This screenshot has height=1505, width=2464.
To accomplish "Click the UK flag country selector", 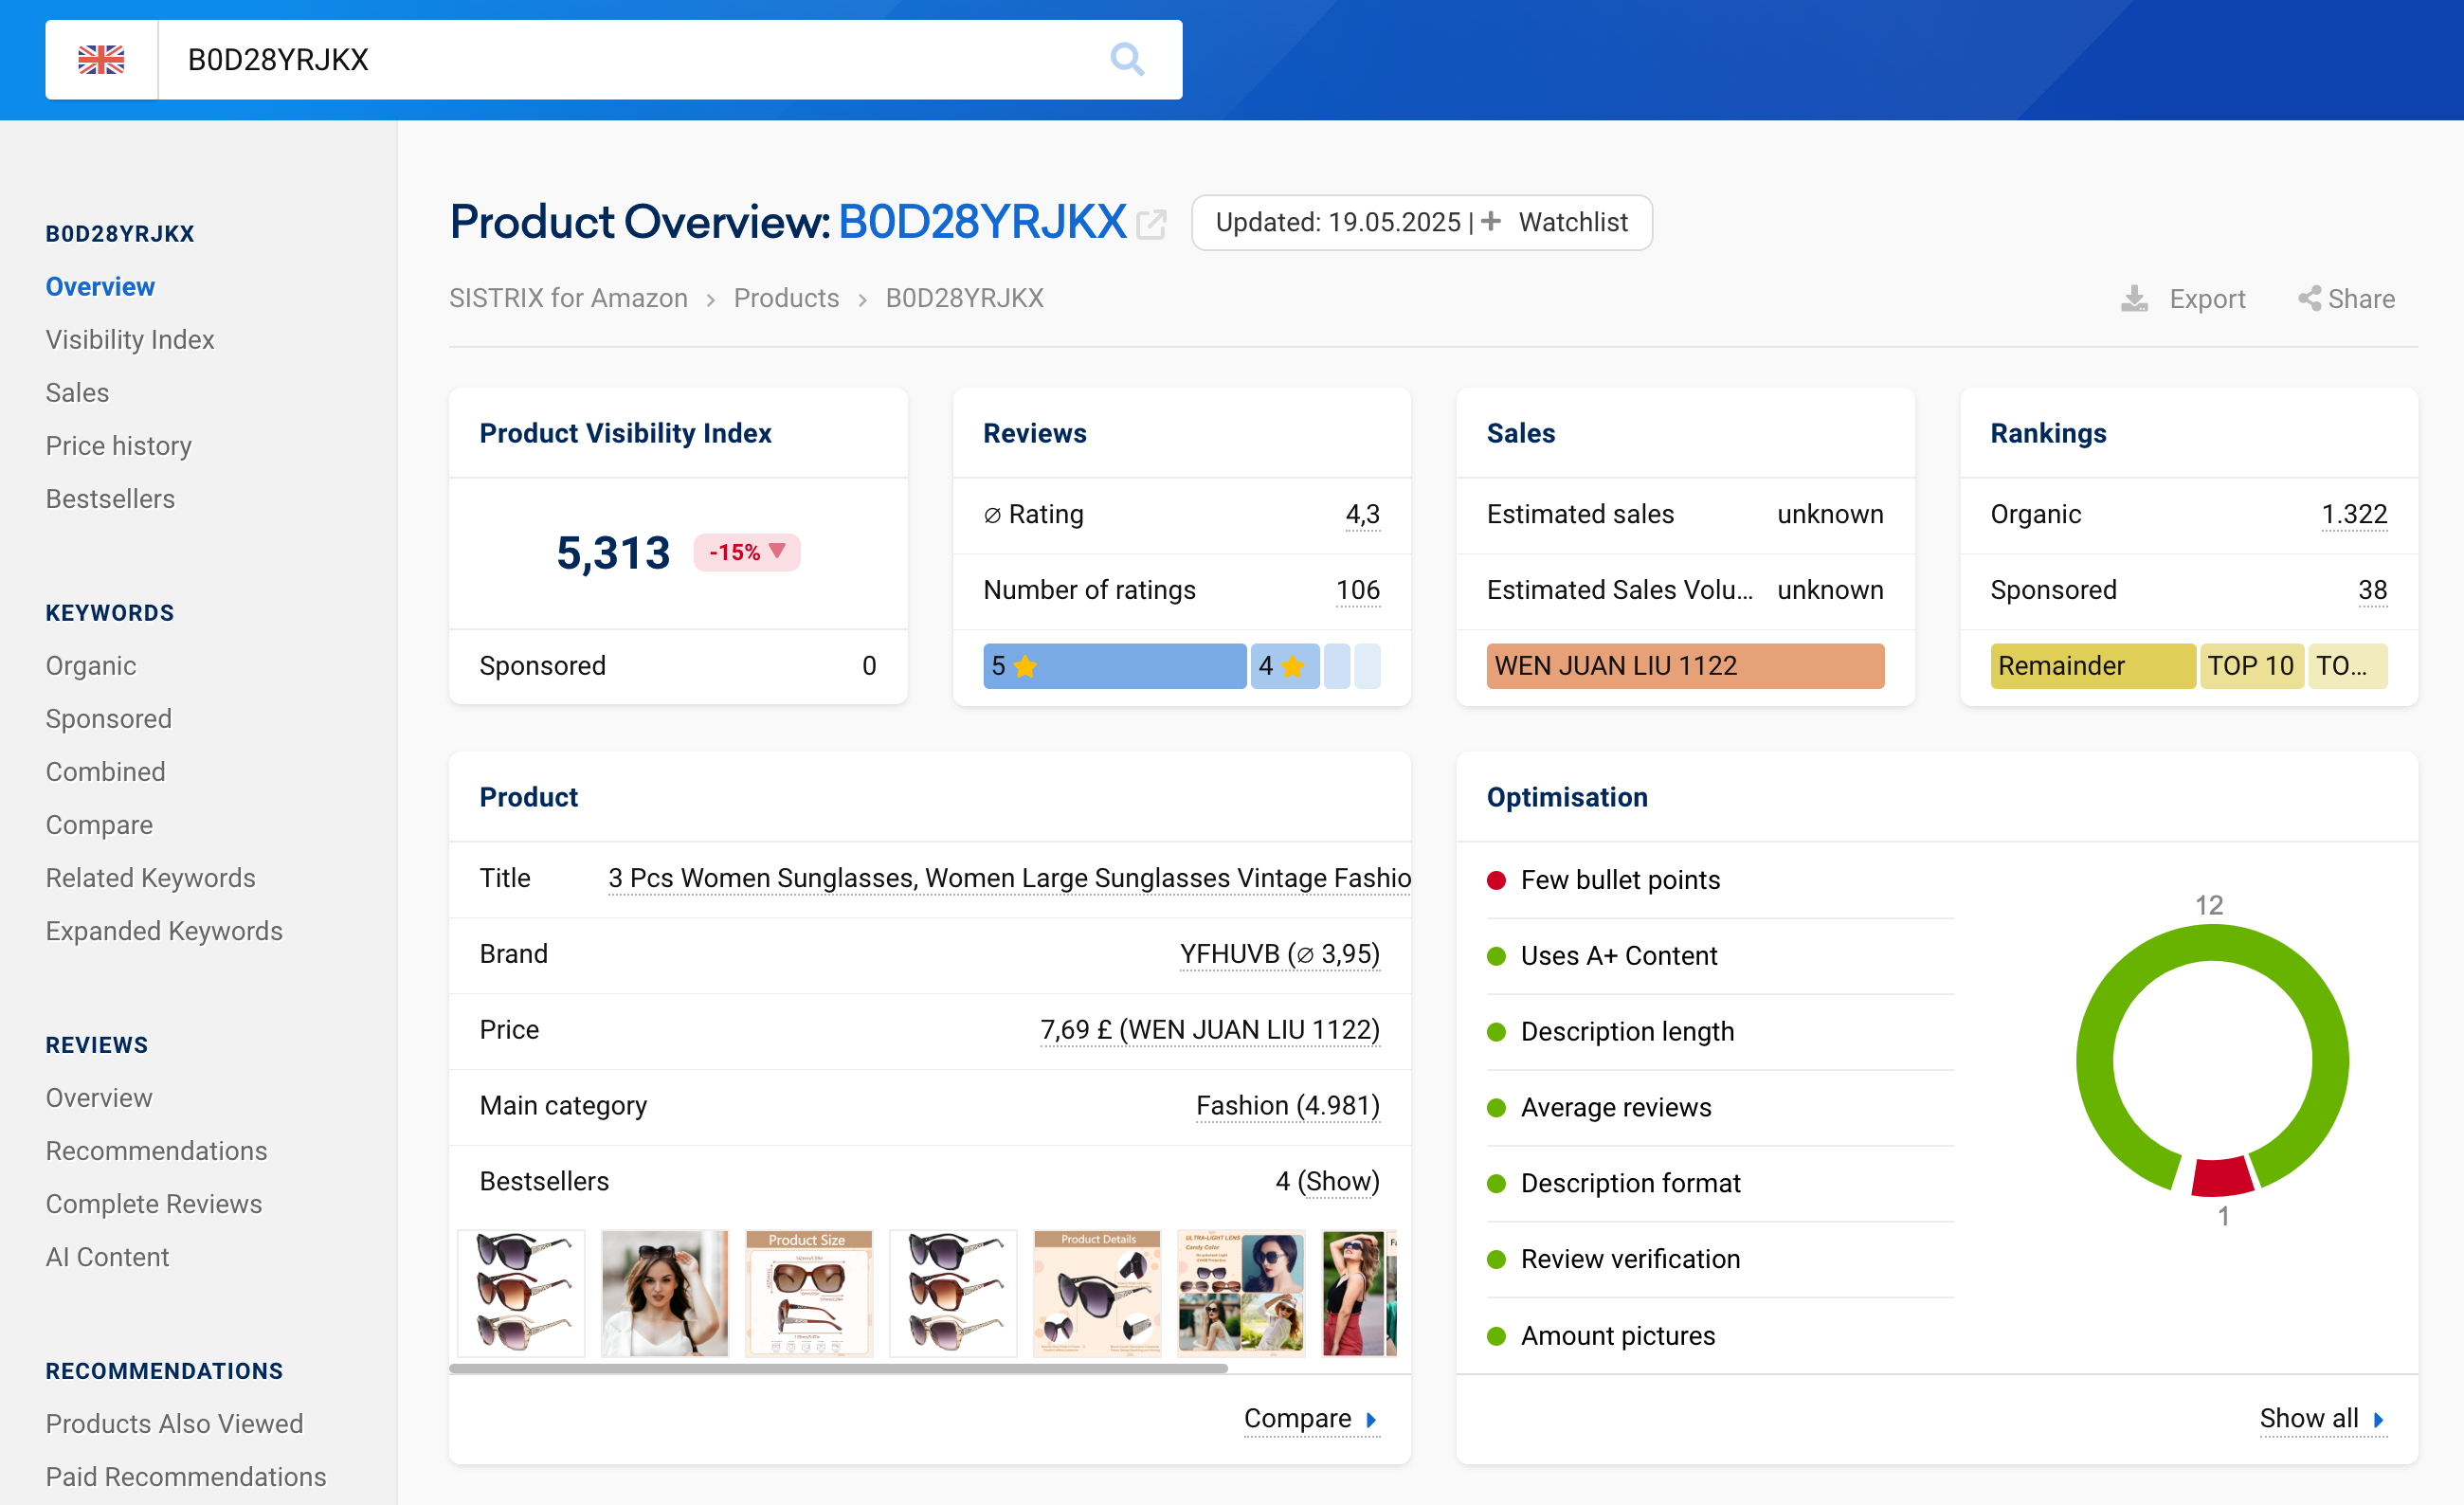I will tap(101, 60).
